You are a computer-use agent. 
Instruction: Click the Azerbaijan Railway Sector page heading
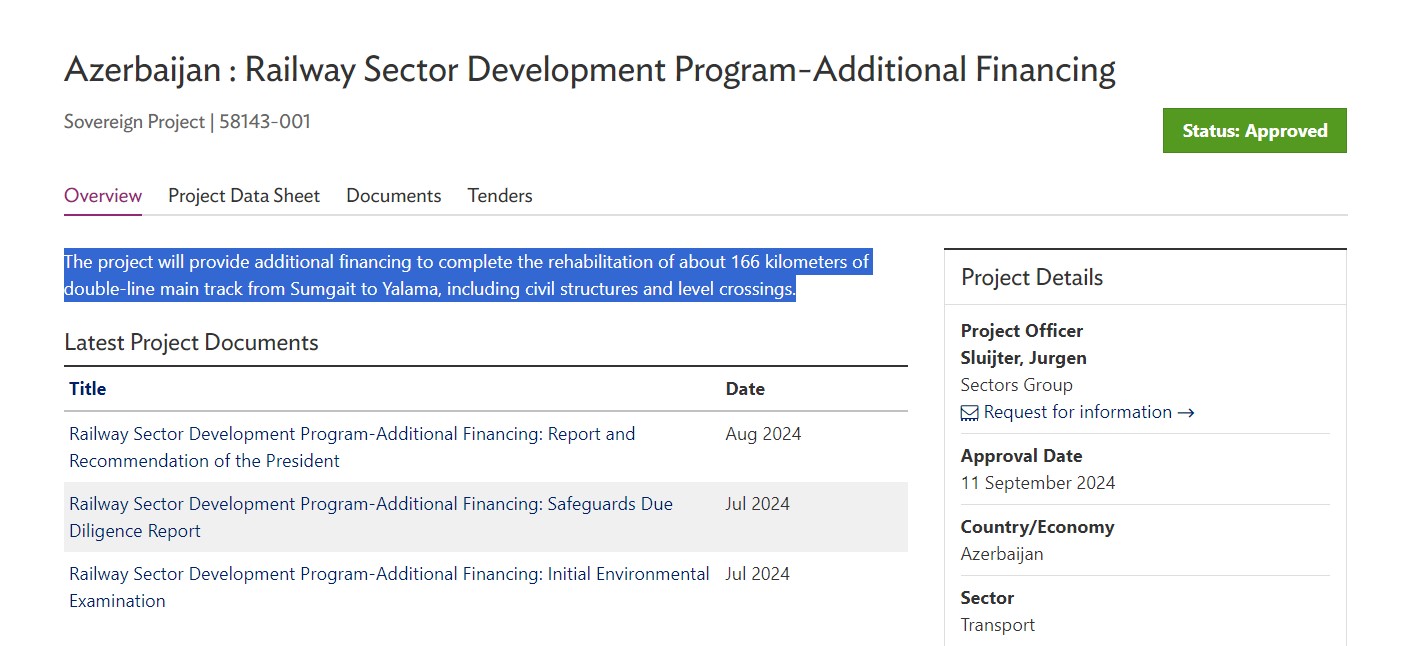coord(589,70)
